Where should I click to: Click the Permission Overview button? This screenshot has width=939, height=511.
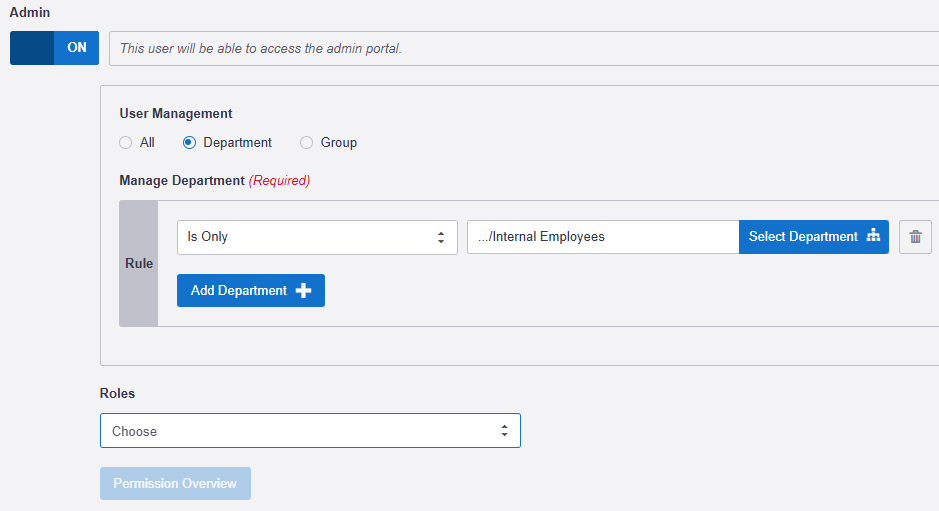tap(175, 483)
